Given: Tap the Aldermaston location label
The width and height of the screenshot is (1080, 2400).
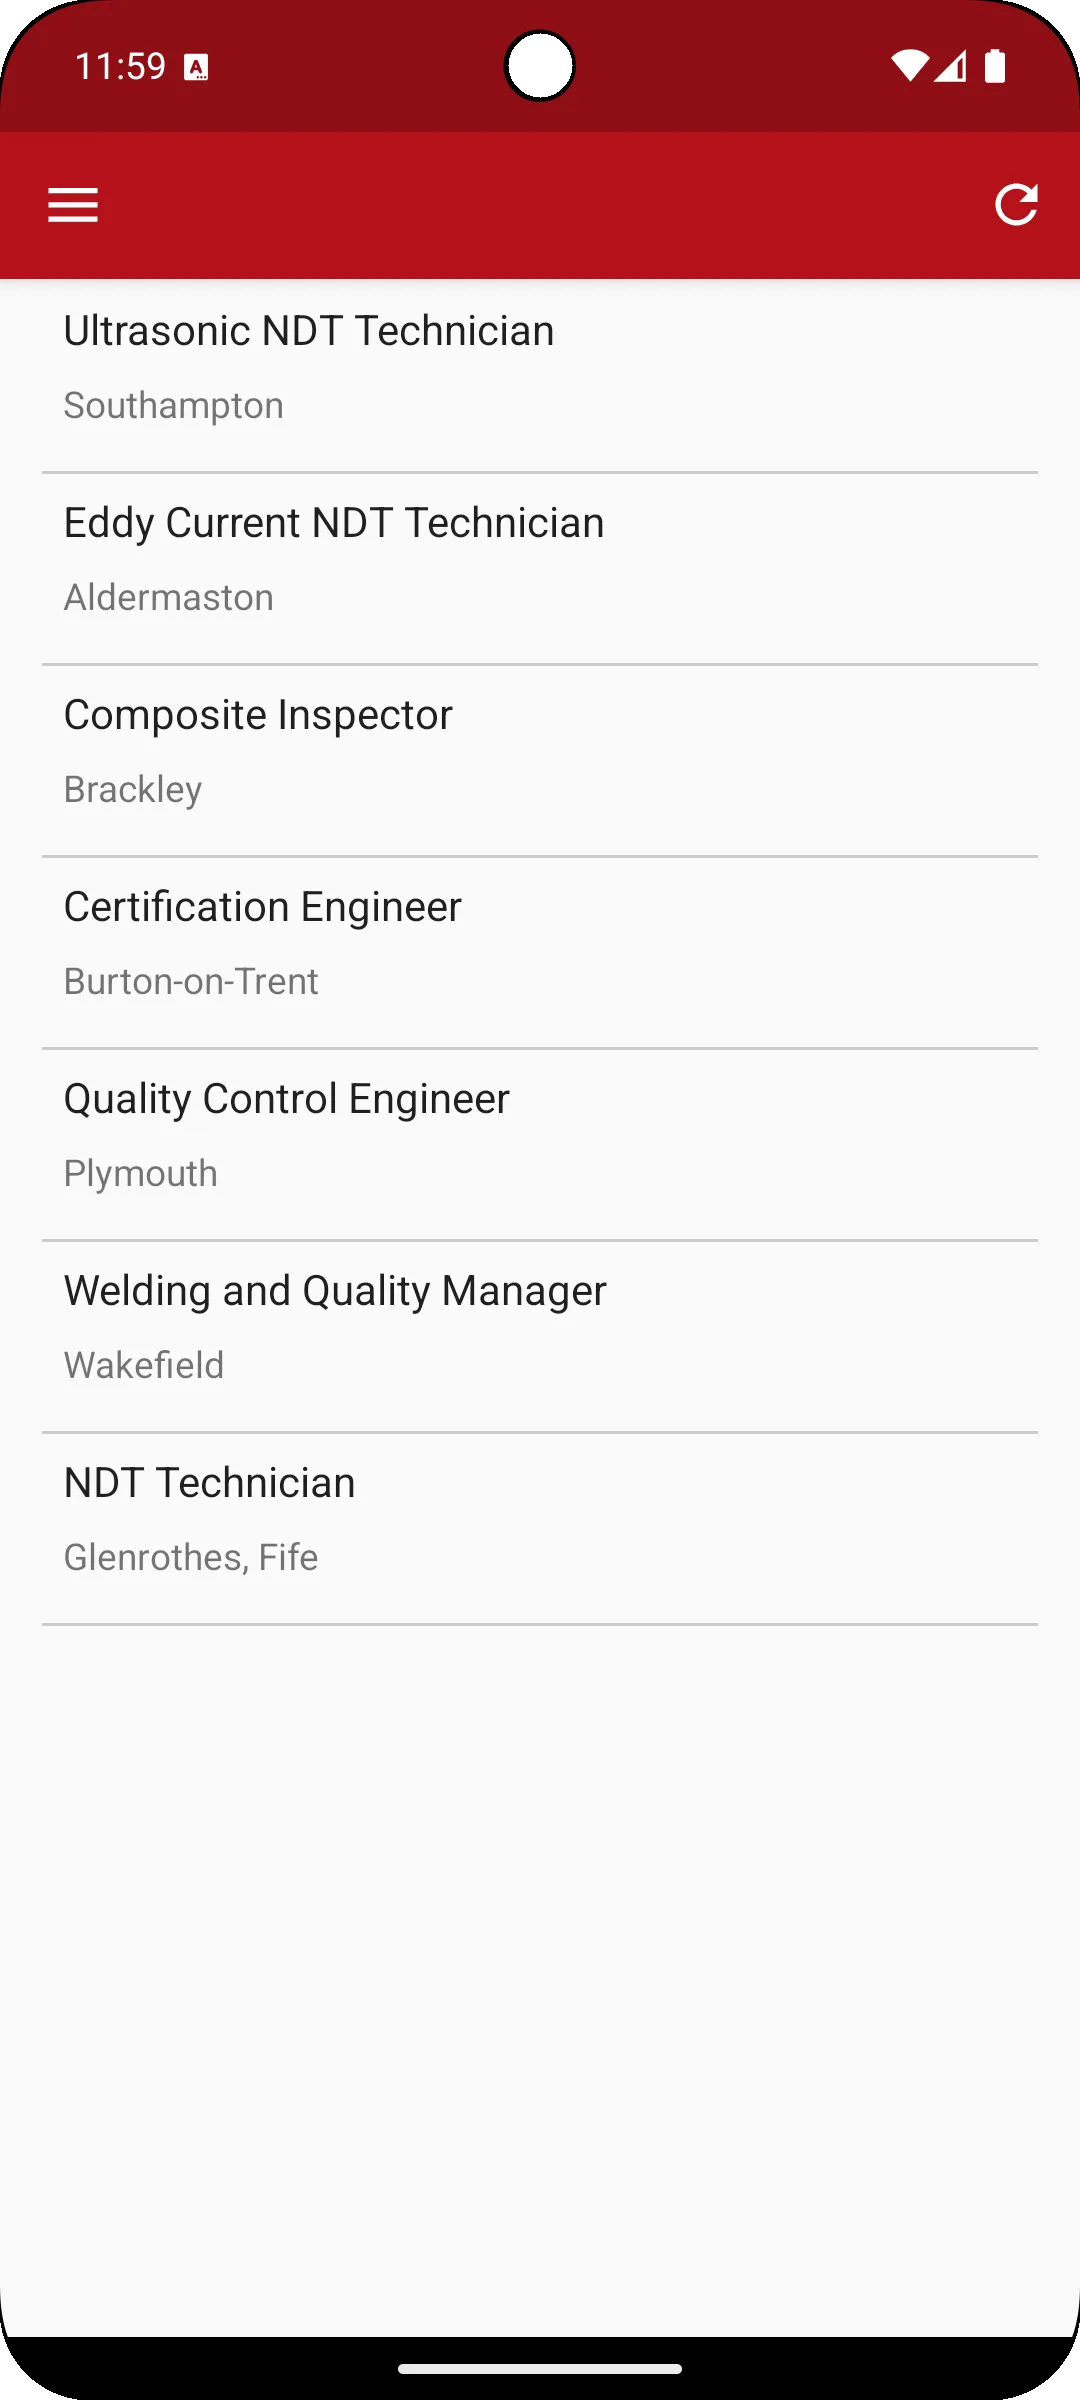Looking at the screenshot, I should 169,597.
